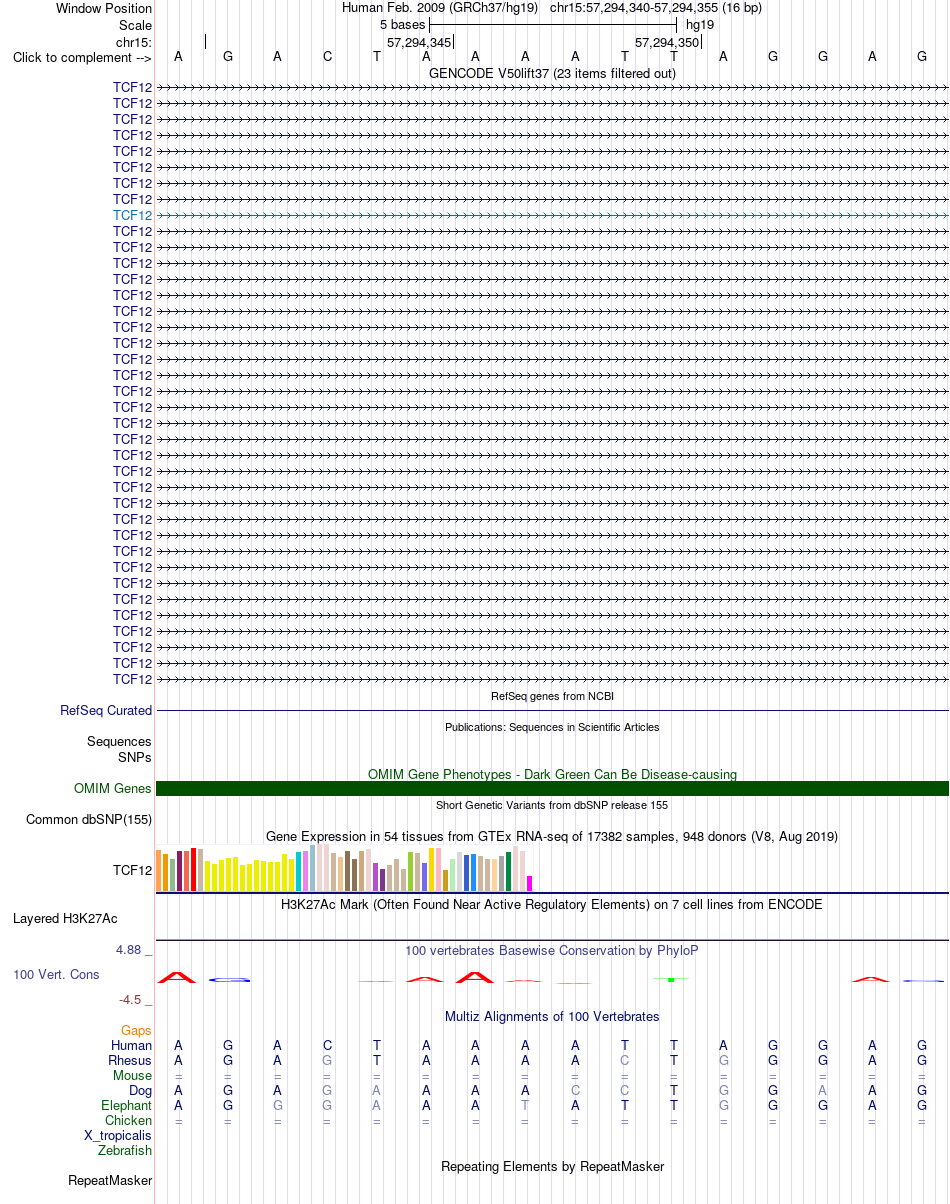Click the Layered H3K27Ac track label
The width and height of the screenshot is (950, 1204).
65,917
